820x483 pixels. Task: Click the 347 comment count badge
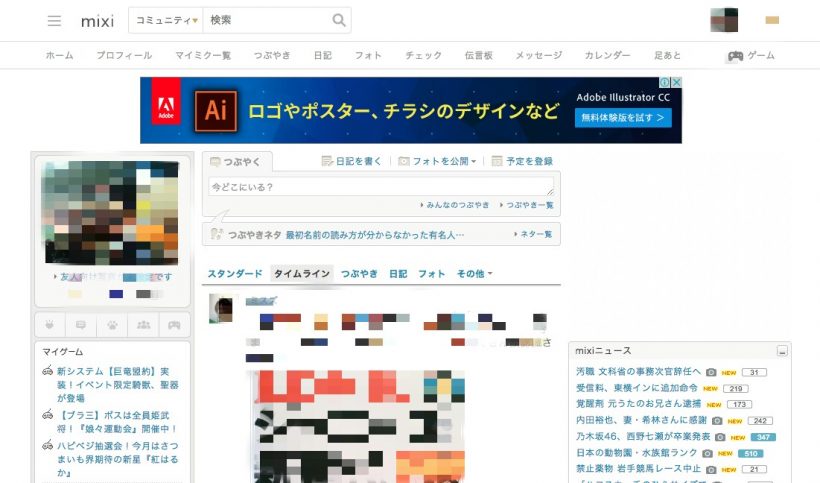tap(764, 437)
